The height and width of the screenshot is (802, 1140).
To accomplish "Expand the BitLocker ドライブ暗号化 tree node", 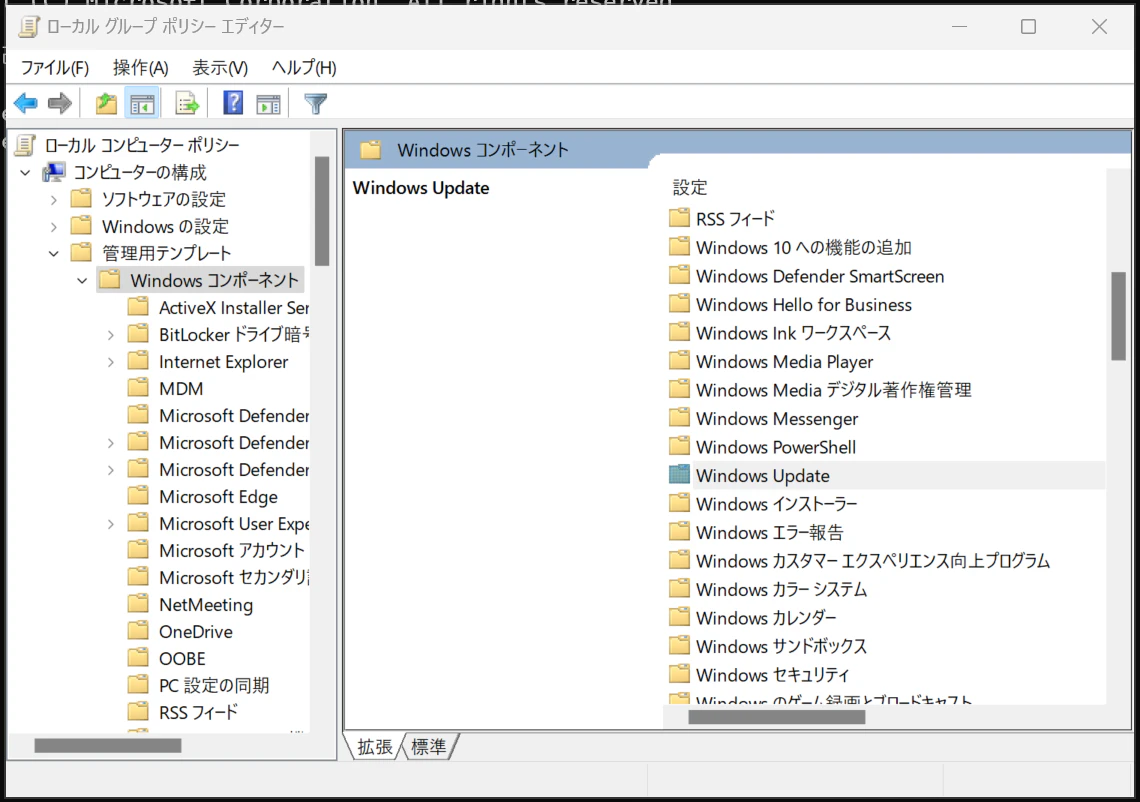I will pyautogui.click(x=111, y=335).
